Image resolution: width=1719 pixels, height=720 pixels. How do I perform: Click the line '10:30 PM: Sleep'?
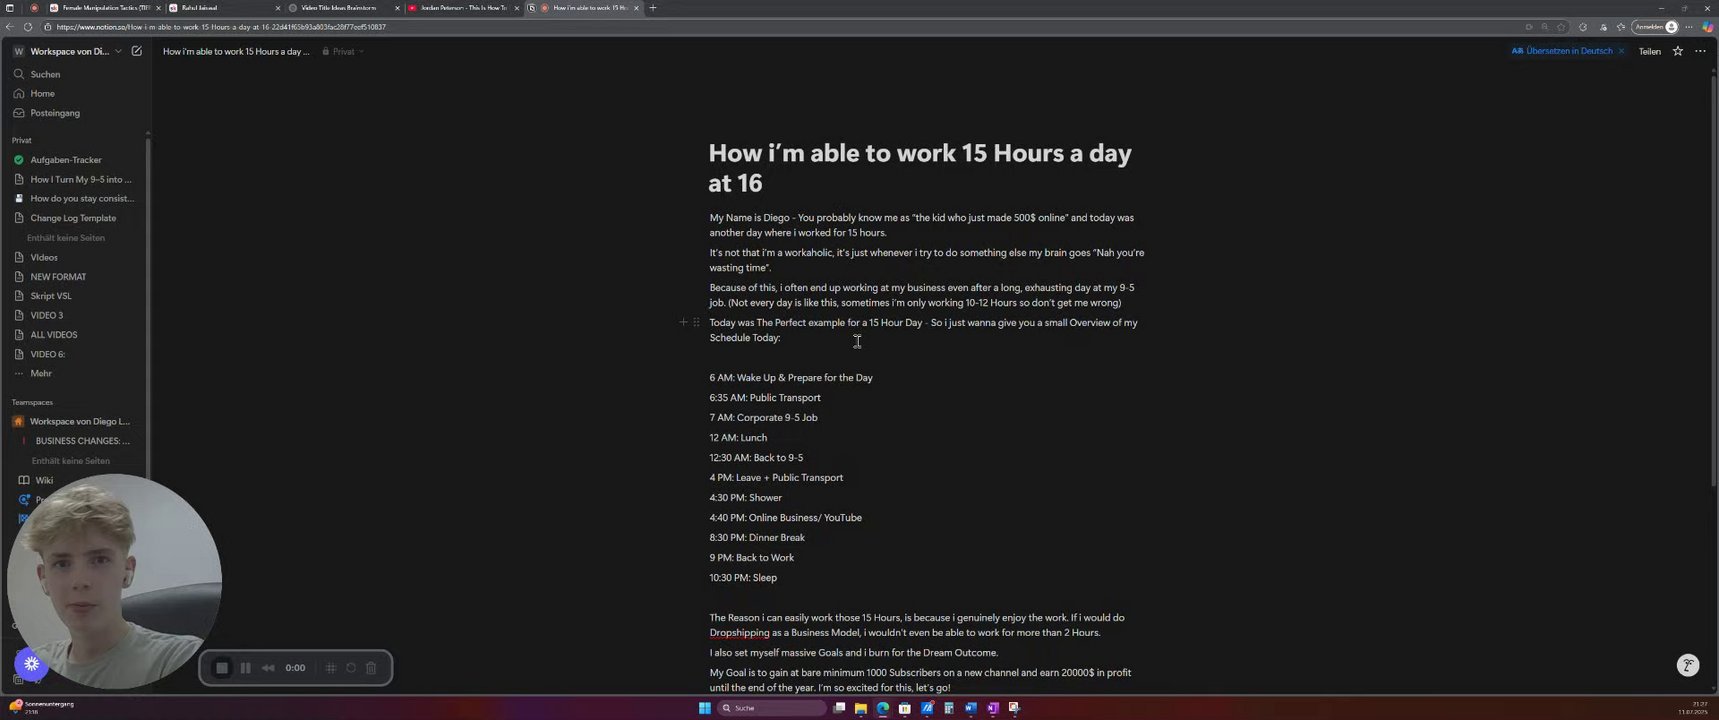pyautogui.click(x=743, y=578)
